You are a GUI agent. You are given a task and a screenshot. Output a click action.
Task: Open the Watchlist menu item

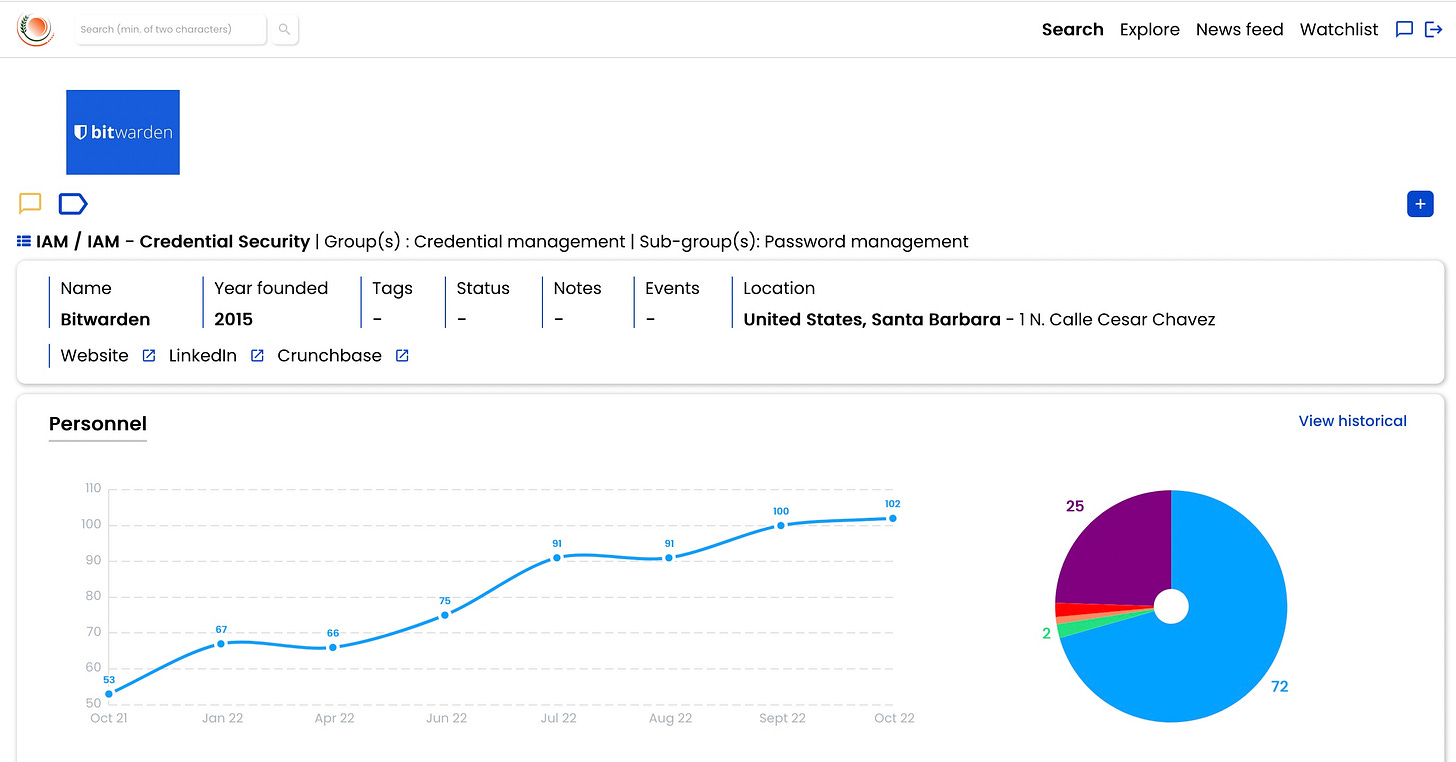coord(1339,29)
